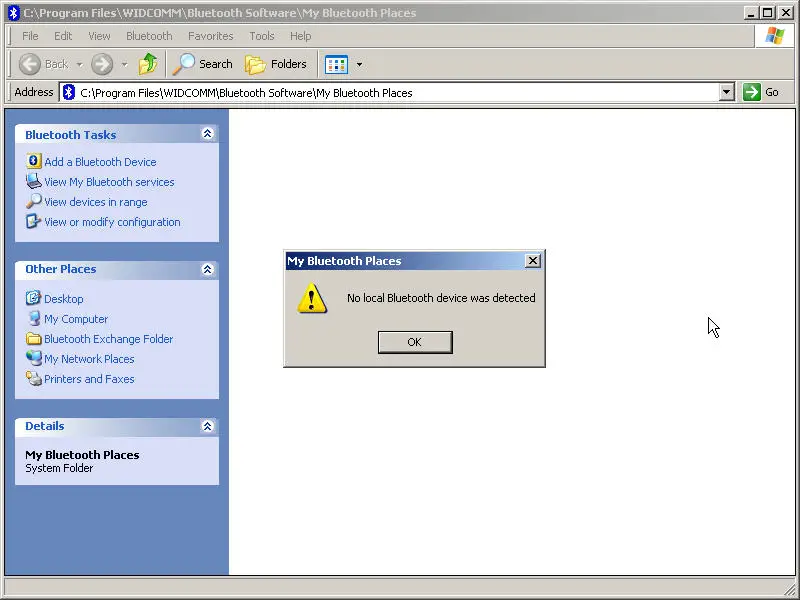Go up one folder level
This screenshot has height=600, width=800.
147,64
